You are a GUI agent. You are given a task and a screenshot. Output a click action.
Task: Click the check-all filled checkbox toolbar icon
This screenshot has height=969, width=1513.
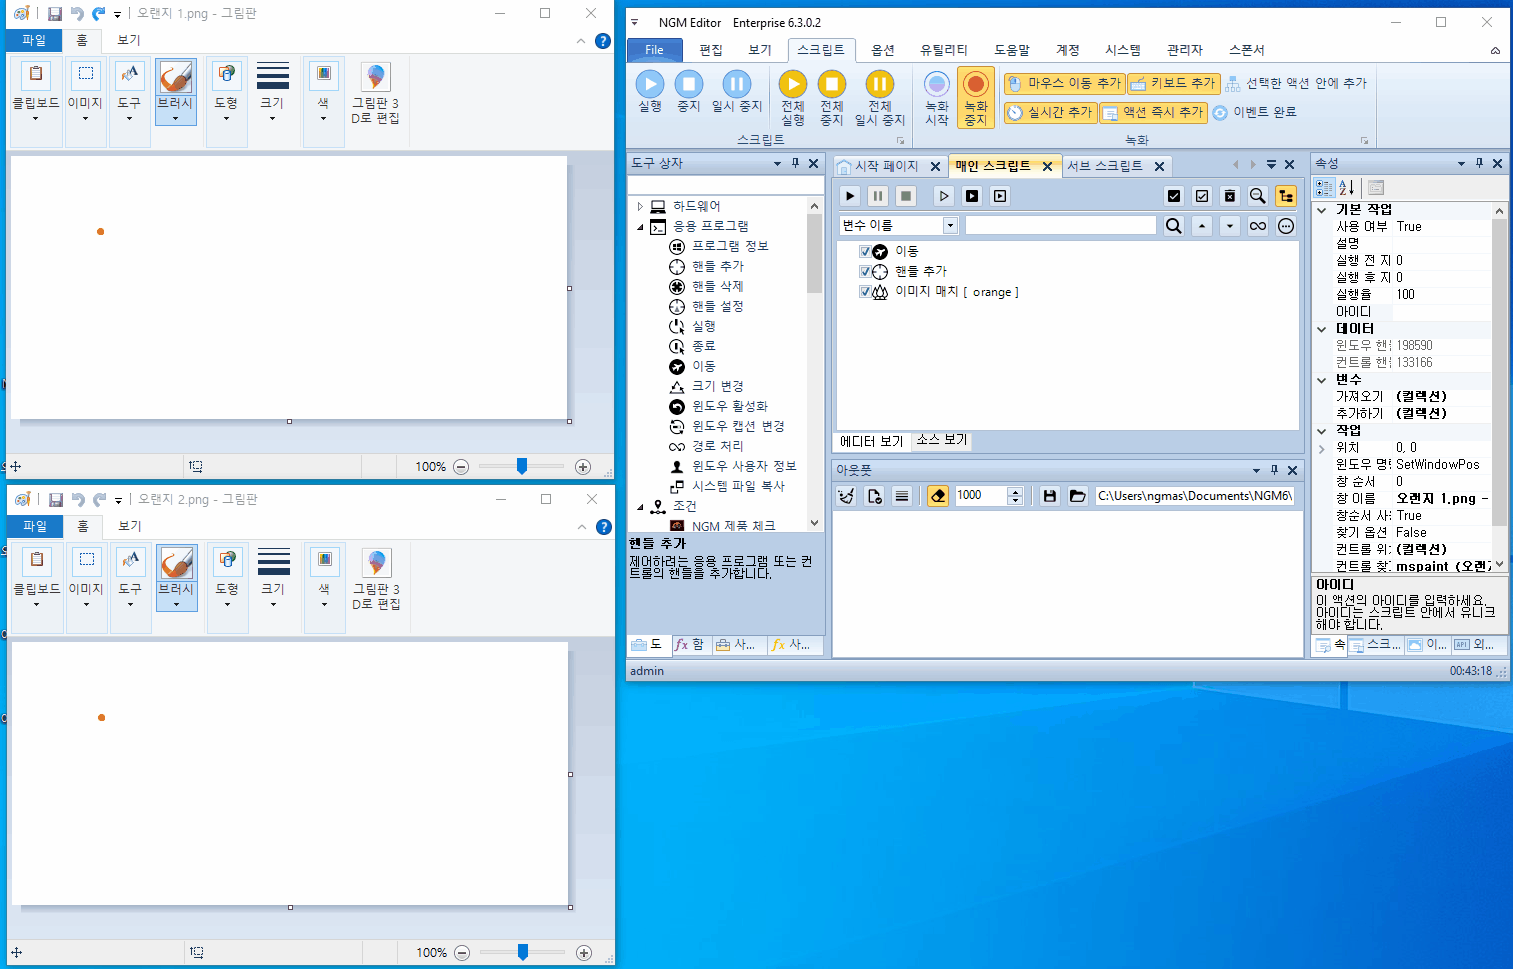[1174, 196]
